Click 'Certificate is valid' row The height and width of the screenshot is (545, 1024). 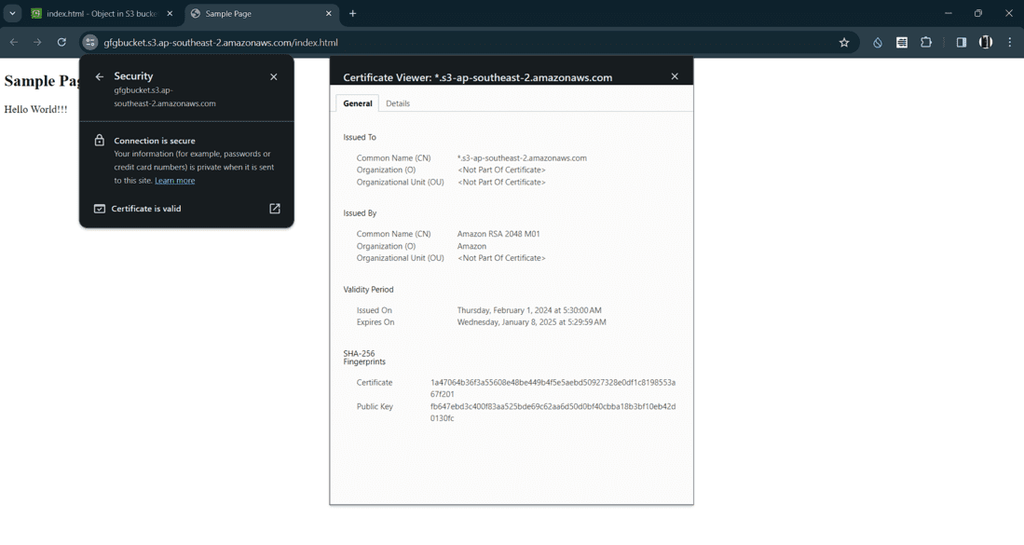tap(187, 208)
